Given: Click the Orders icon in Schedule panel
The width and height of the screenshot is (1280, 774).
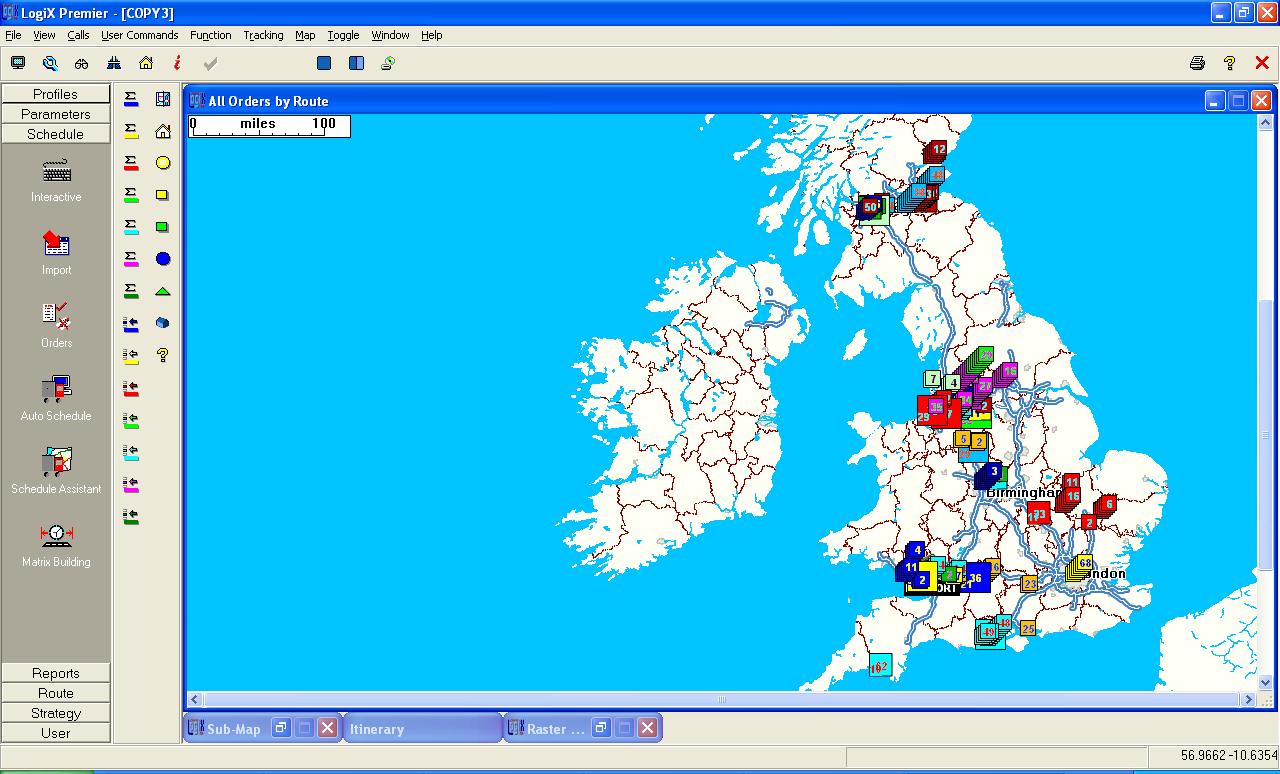Looking at the screenshot, I should [x=56, y=316].
